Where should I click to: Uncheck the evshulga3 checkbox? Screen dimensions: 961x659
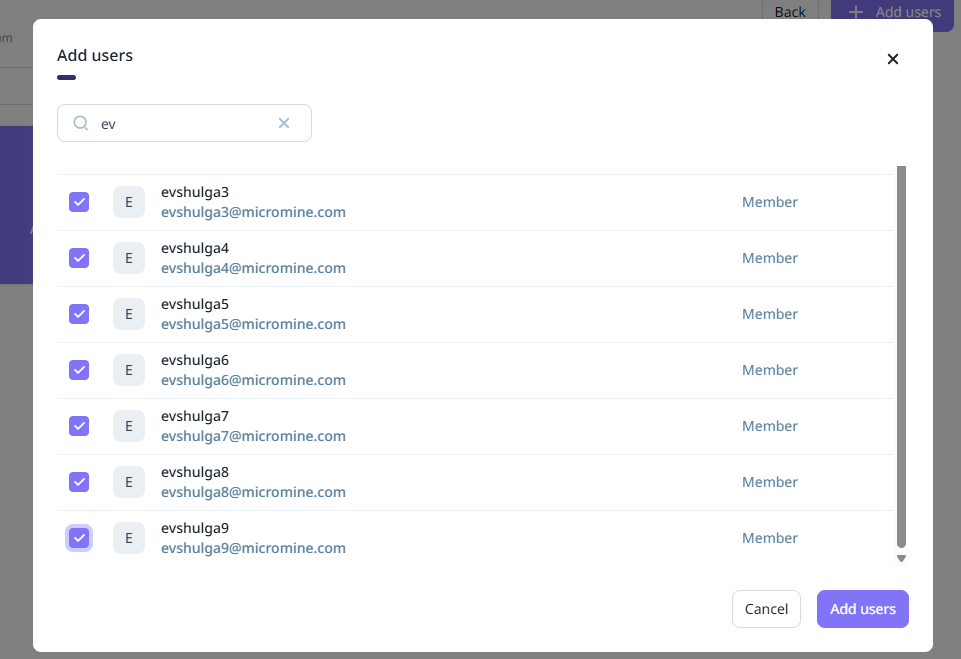(79, 202)
